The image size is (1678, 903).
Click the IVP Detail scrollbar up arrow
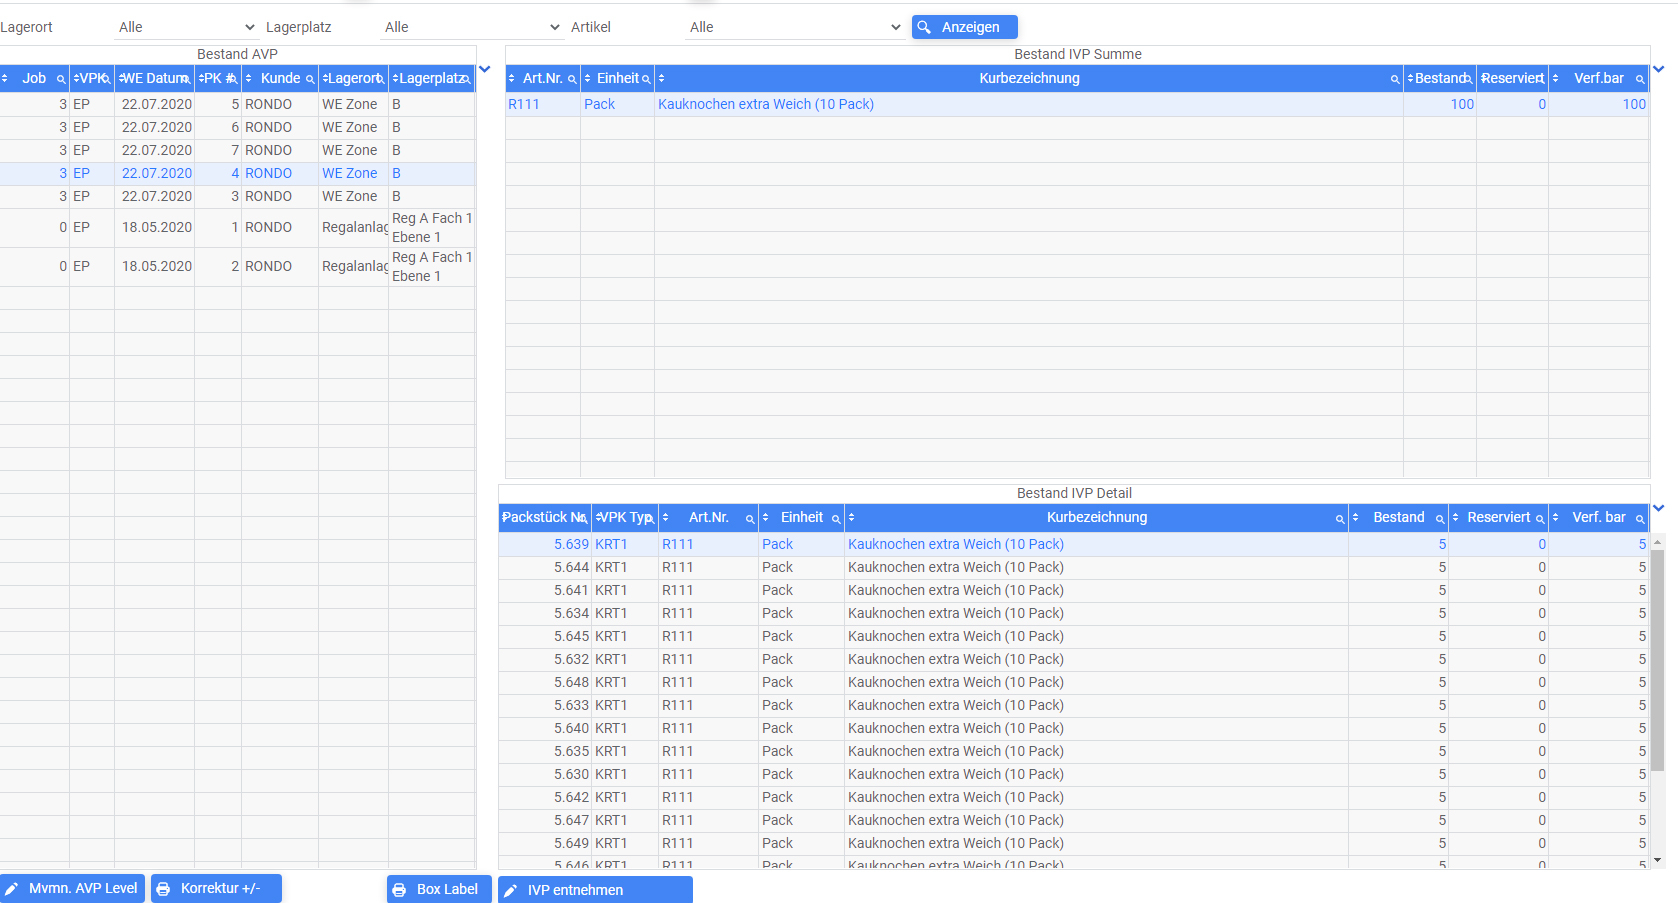click(1657, 542)
